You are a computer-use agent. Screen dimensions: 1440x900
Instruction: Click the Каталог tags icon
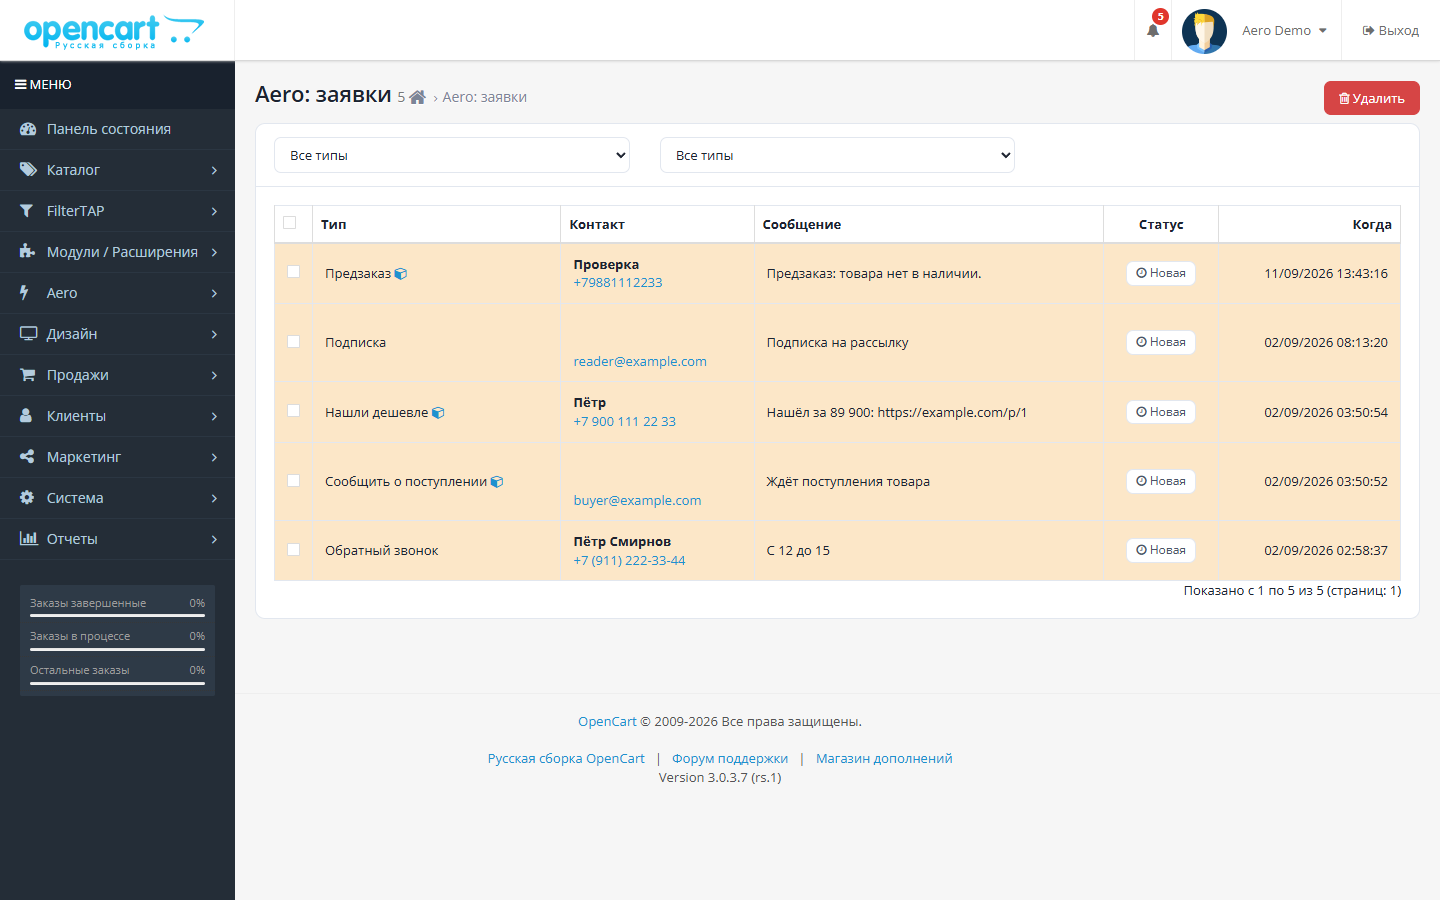coord(28,170)
